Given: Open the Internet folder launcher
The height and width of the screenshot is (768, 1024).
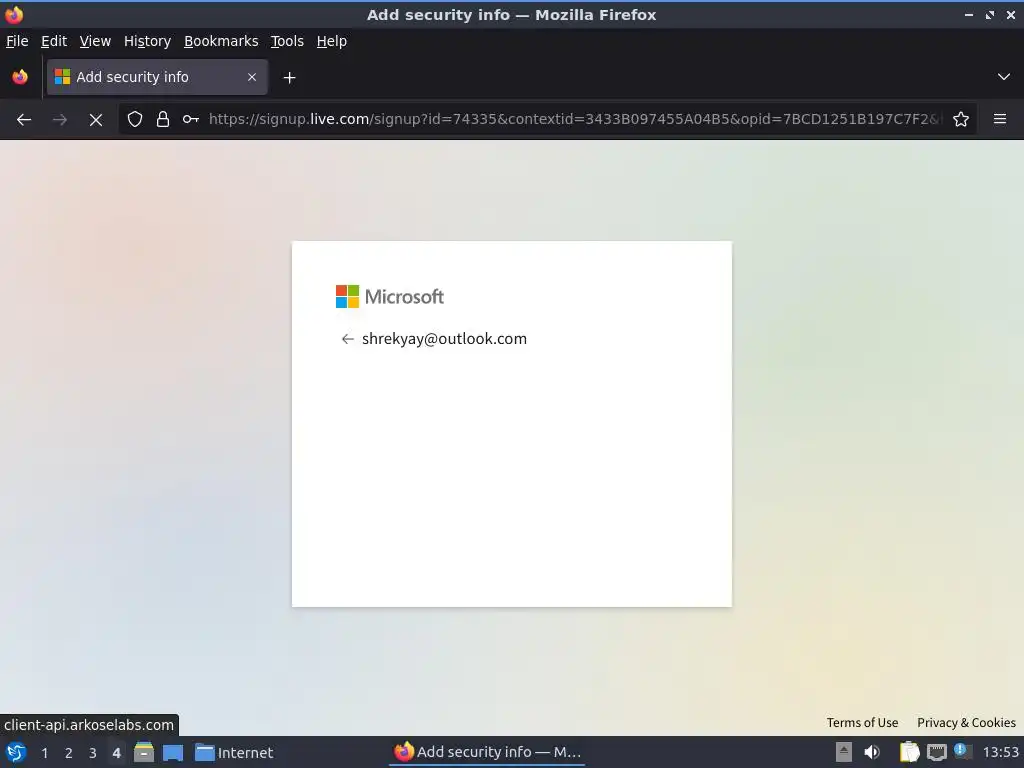Looking at the screenshot, I should [234, 752].
